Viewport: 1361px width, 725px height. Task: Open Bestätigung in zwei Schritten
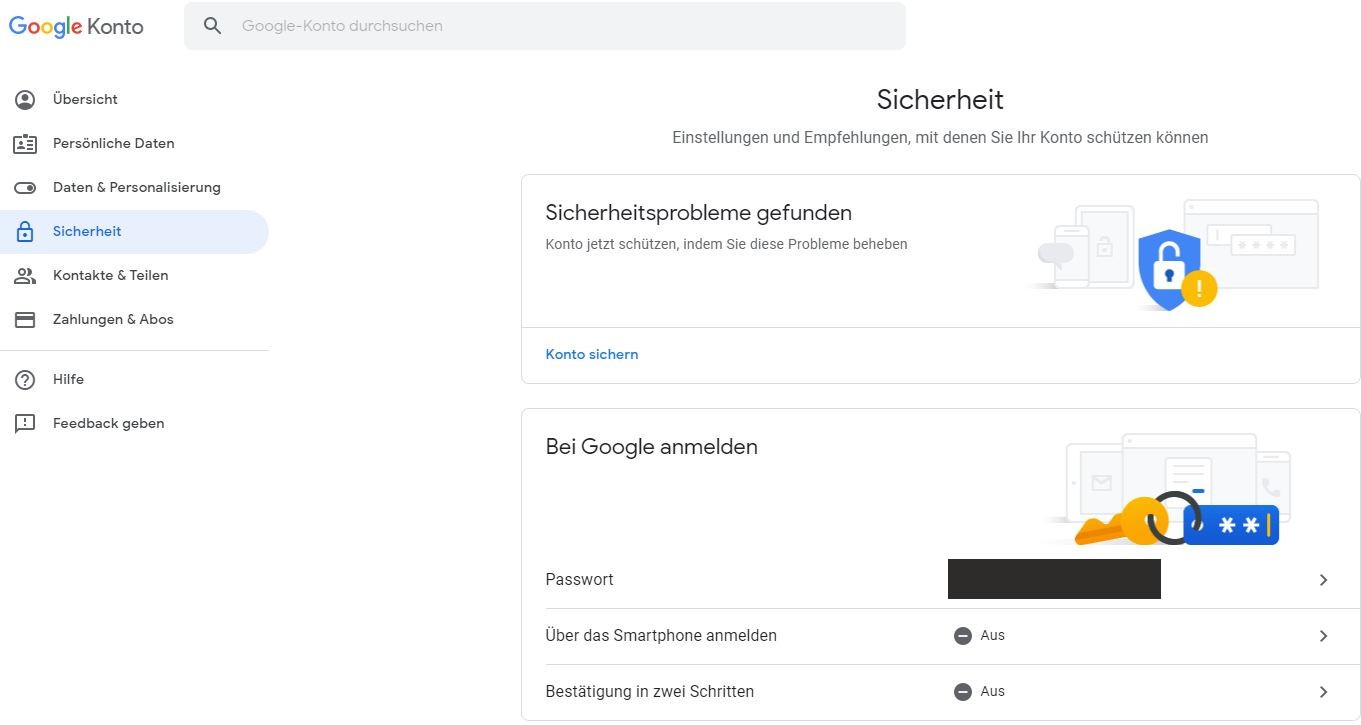pyautogui.click(x=940, y=692)
